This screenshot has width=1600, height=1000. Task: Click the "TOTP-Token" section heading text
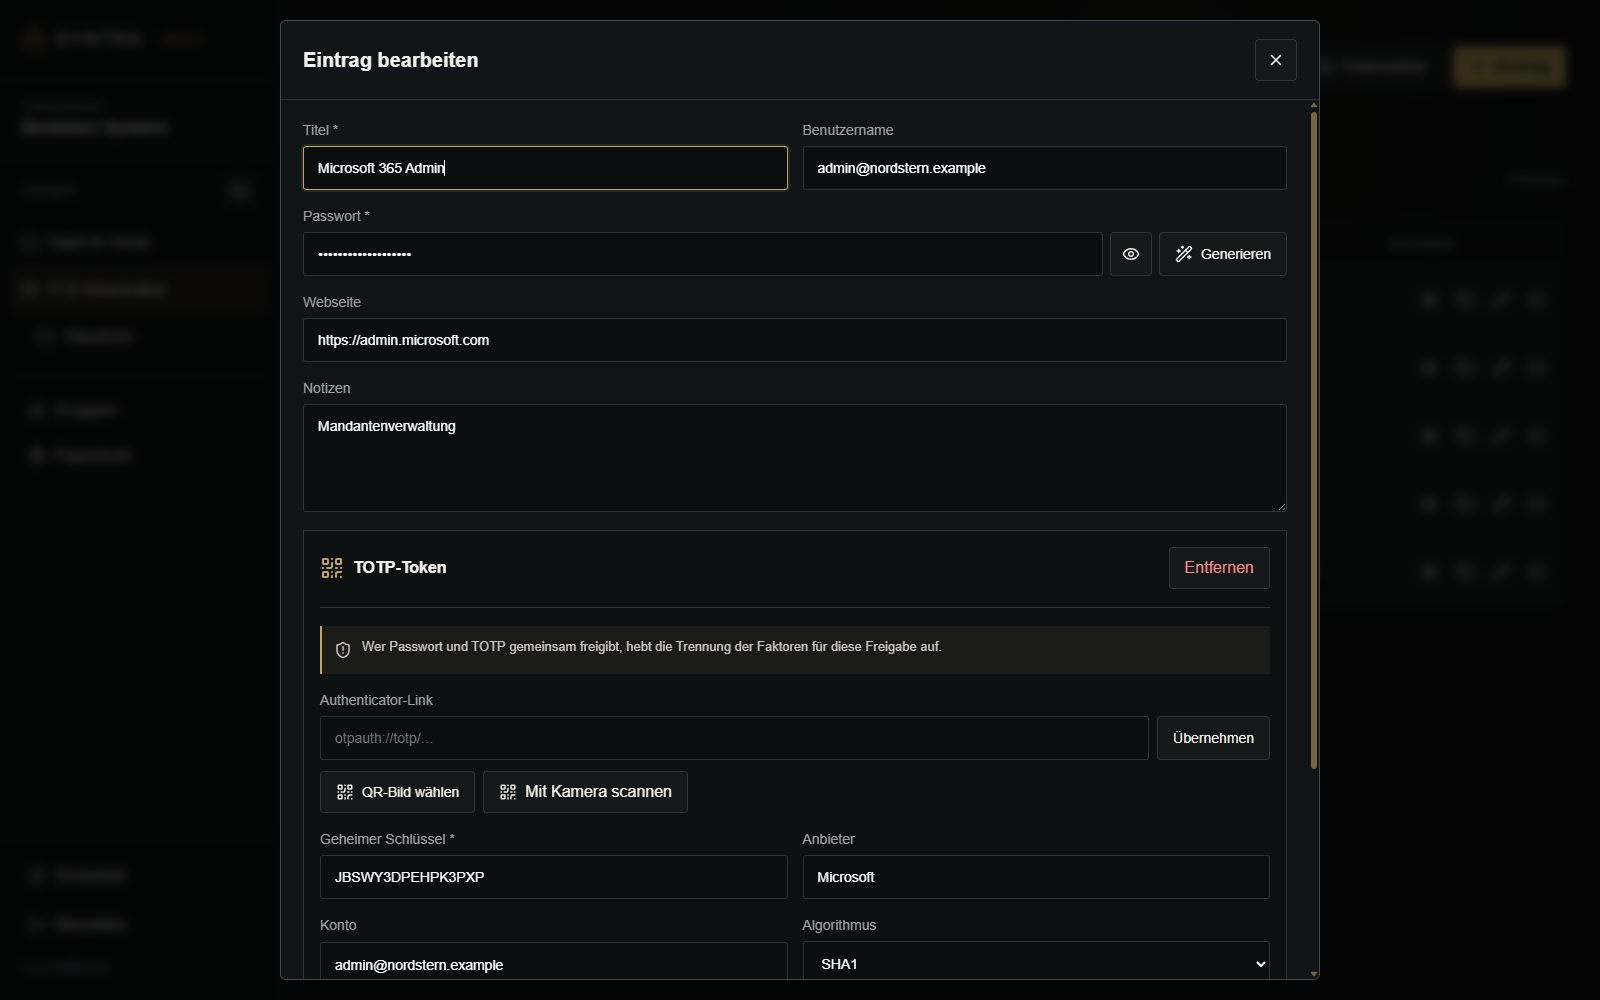coord(400,567)
